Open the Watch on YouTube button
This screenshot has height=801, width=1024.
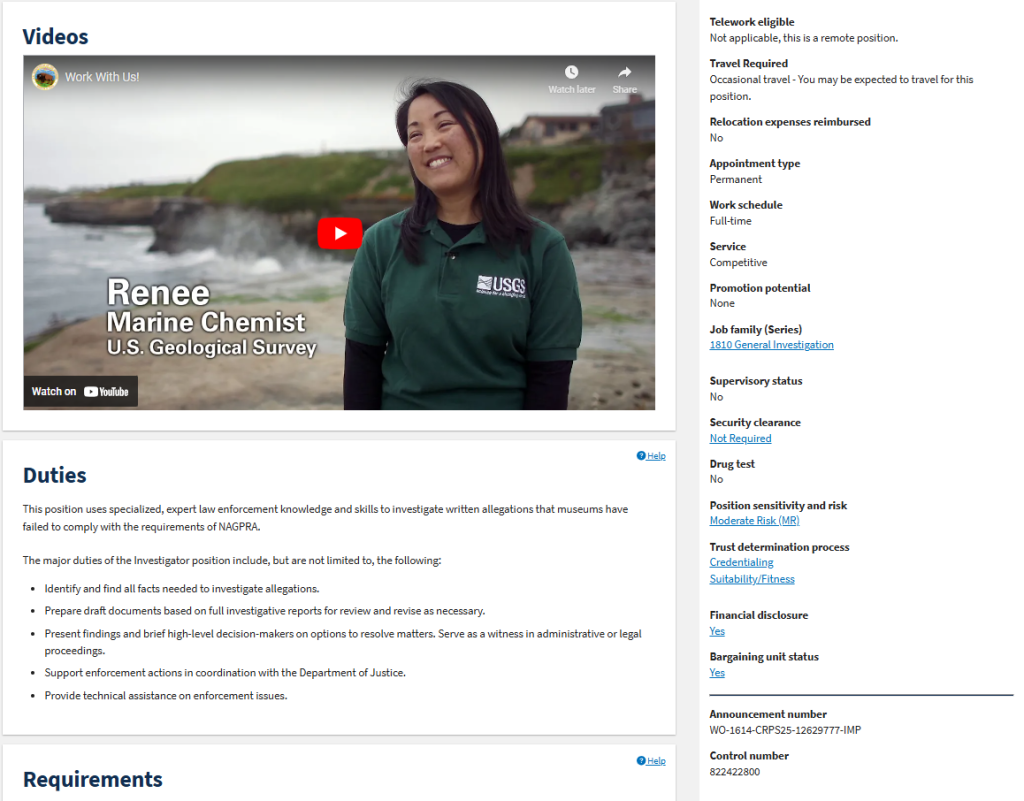80,391
